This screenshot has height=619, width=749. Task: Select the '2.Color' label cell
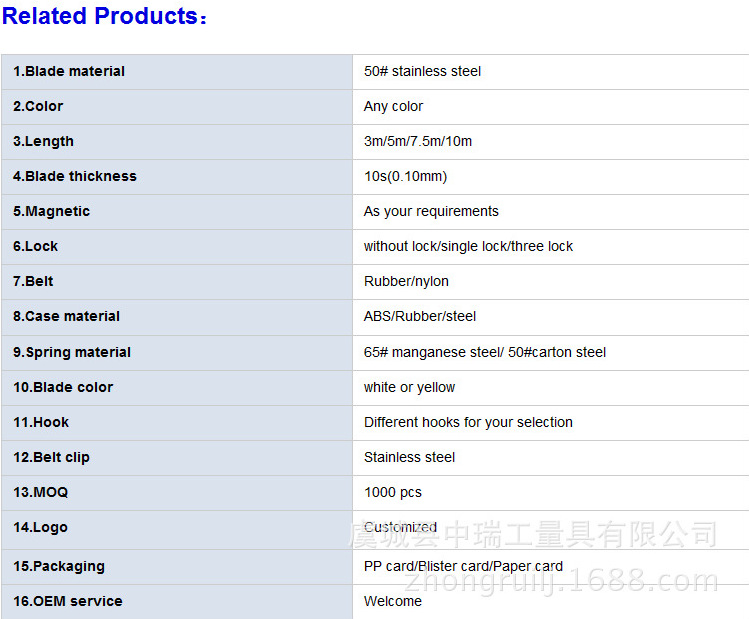pyautogui.click(x=38, y=106)
